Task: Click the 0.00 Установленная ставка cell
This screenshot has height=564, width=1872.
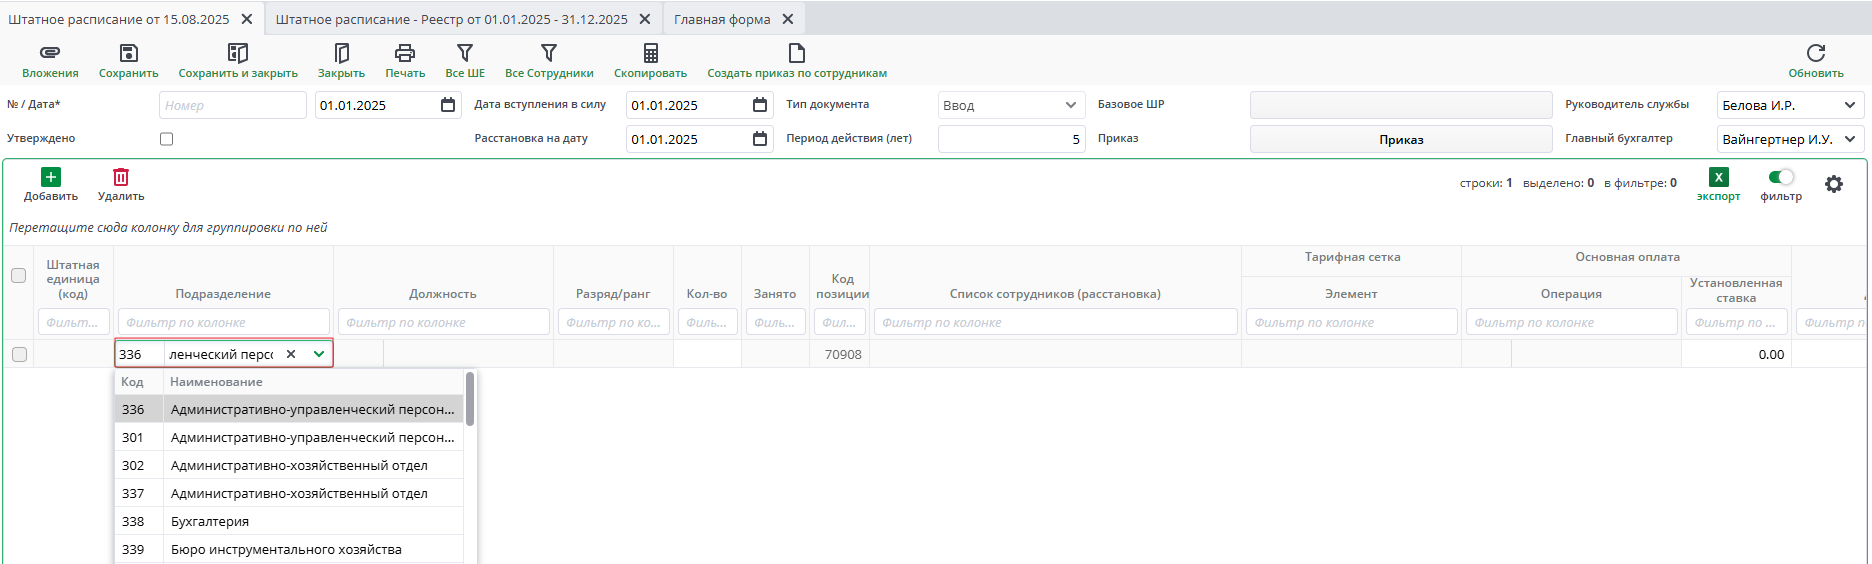Action: (1736, 354)
